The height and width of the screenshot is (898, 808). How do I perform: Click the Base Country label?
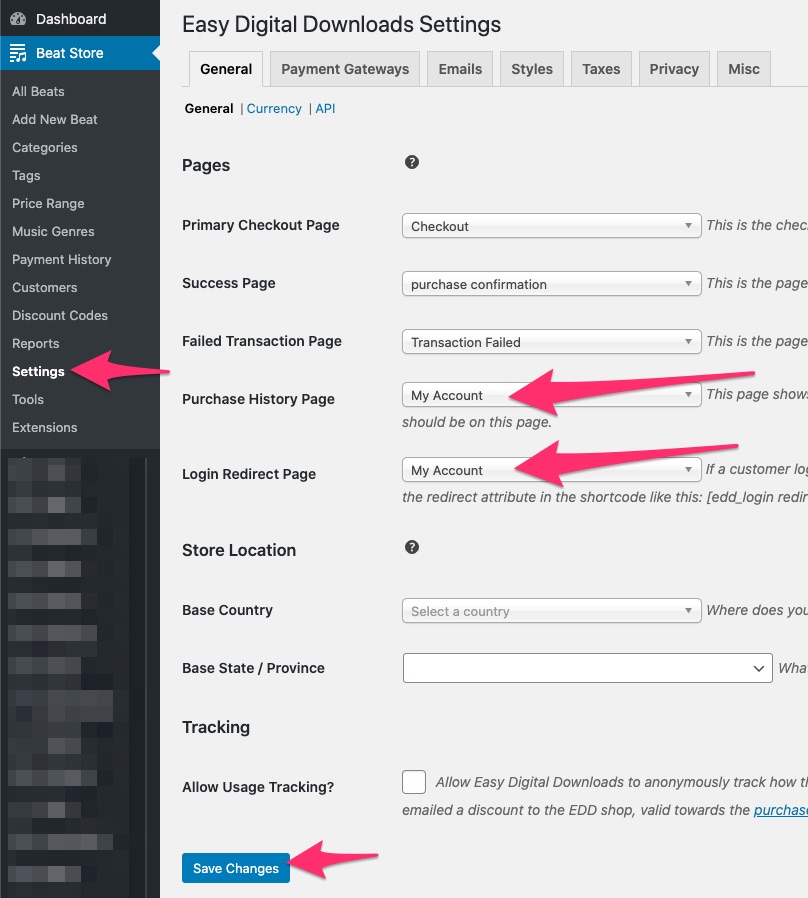(227, 611)
